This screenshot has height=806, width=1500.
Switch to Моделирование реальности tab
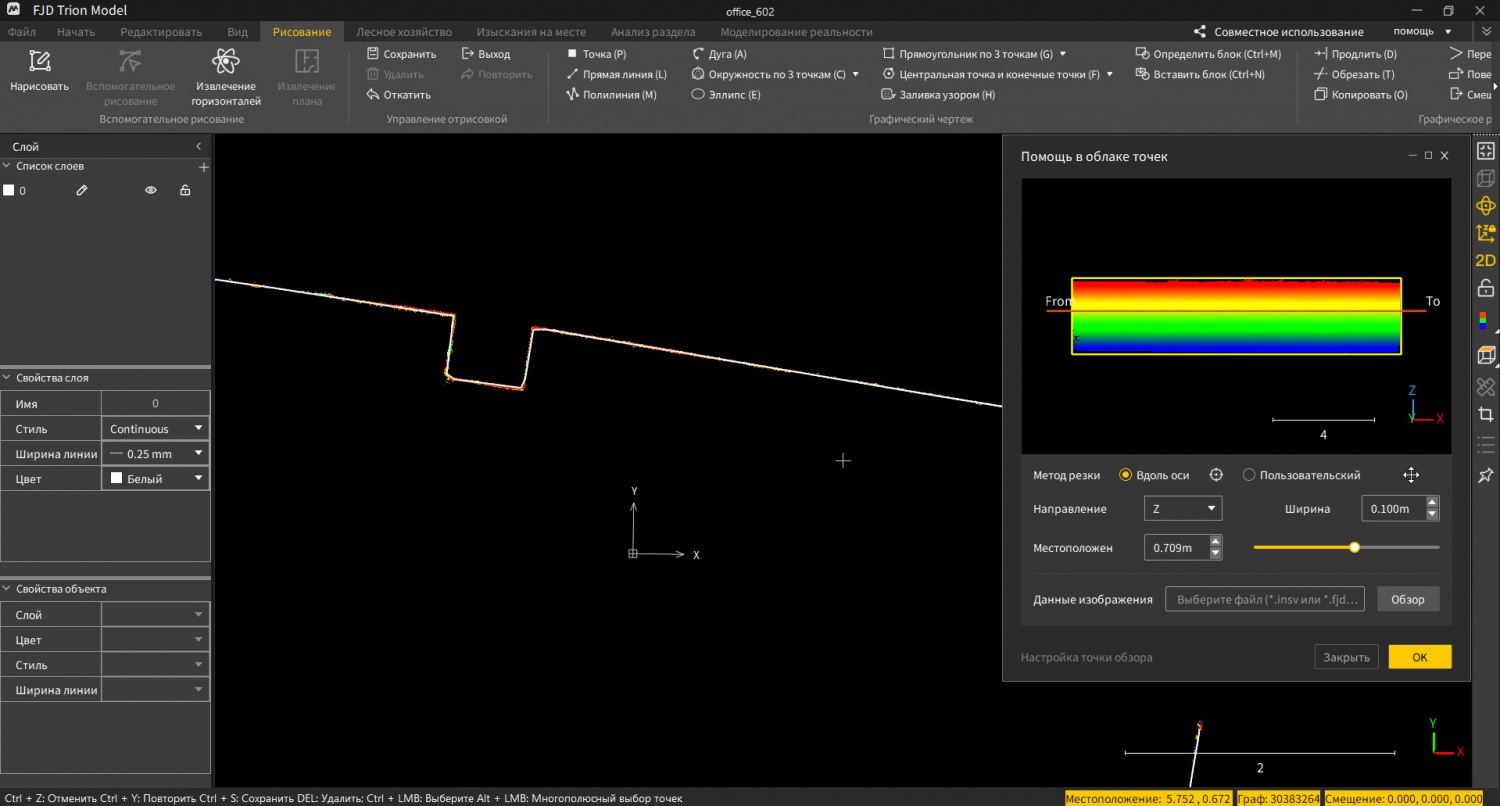tap(796, 32)
